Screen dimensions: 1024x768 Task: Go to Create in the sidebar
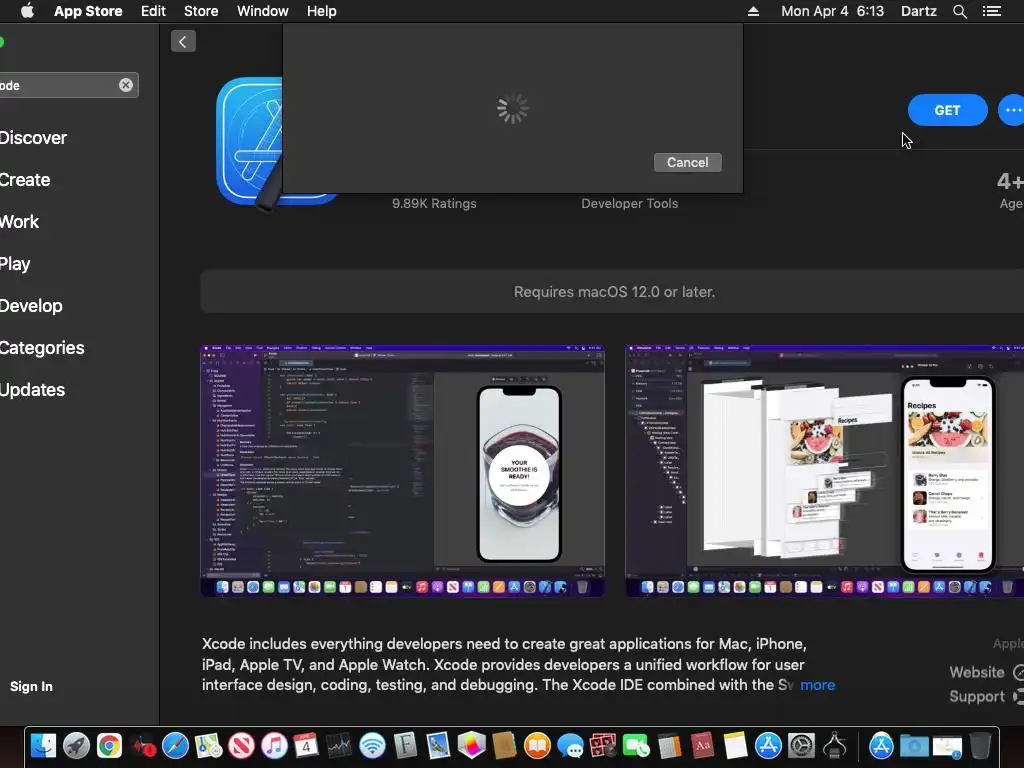25,180
